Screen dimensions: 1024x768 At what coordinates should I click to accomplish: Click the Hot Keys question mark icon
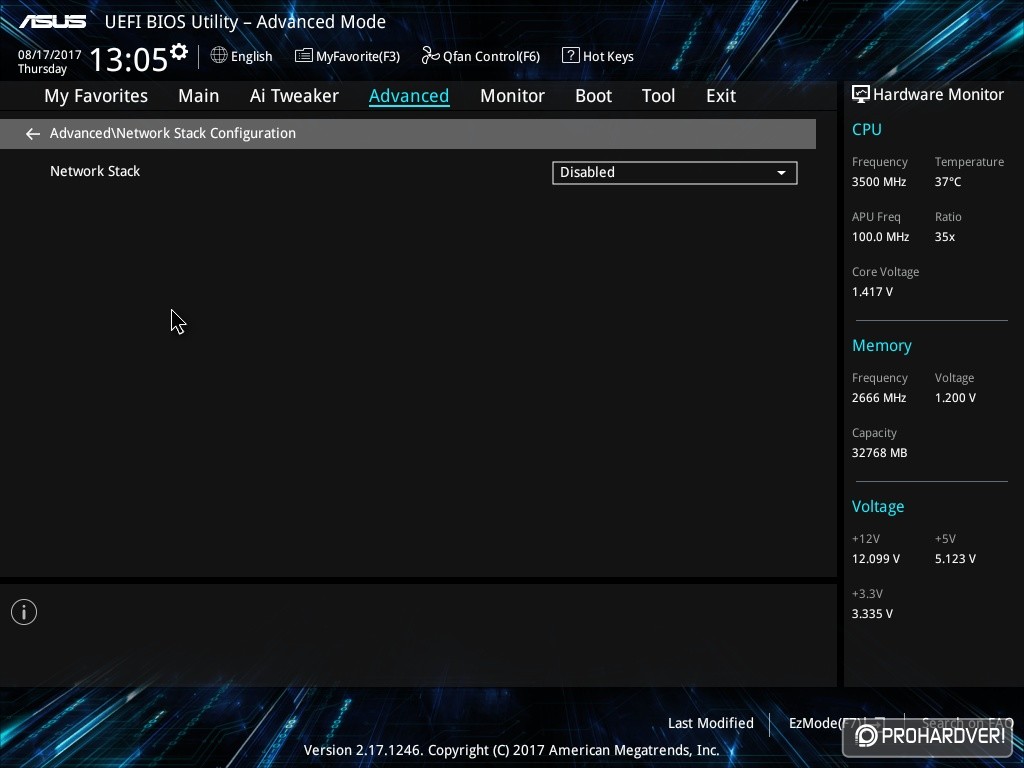coord(570,56)
